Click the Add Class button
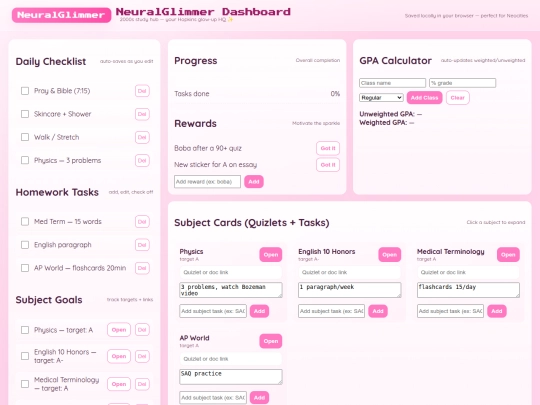The image size is (540, 405). (424, 98)
